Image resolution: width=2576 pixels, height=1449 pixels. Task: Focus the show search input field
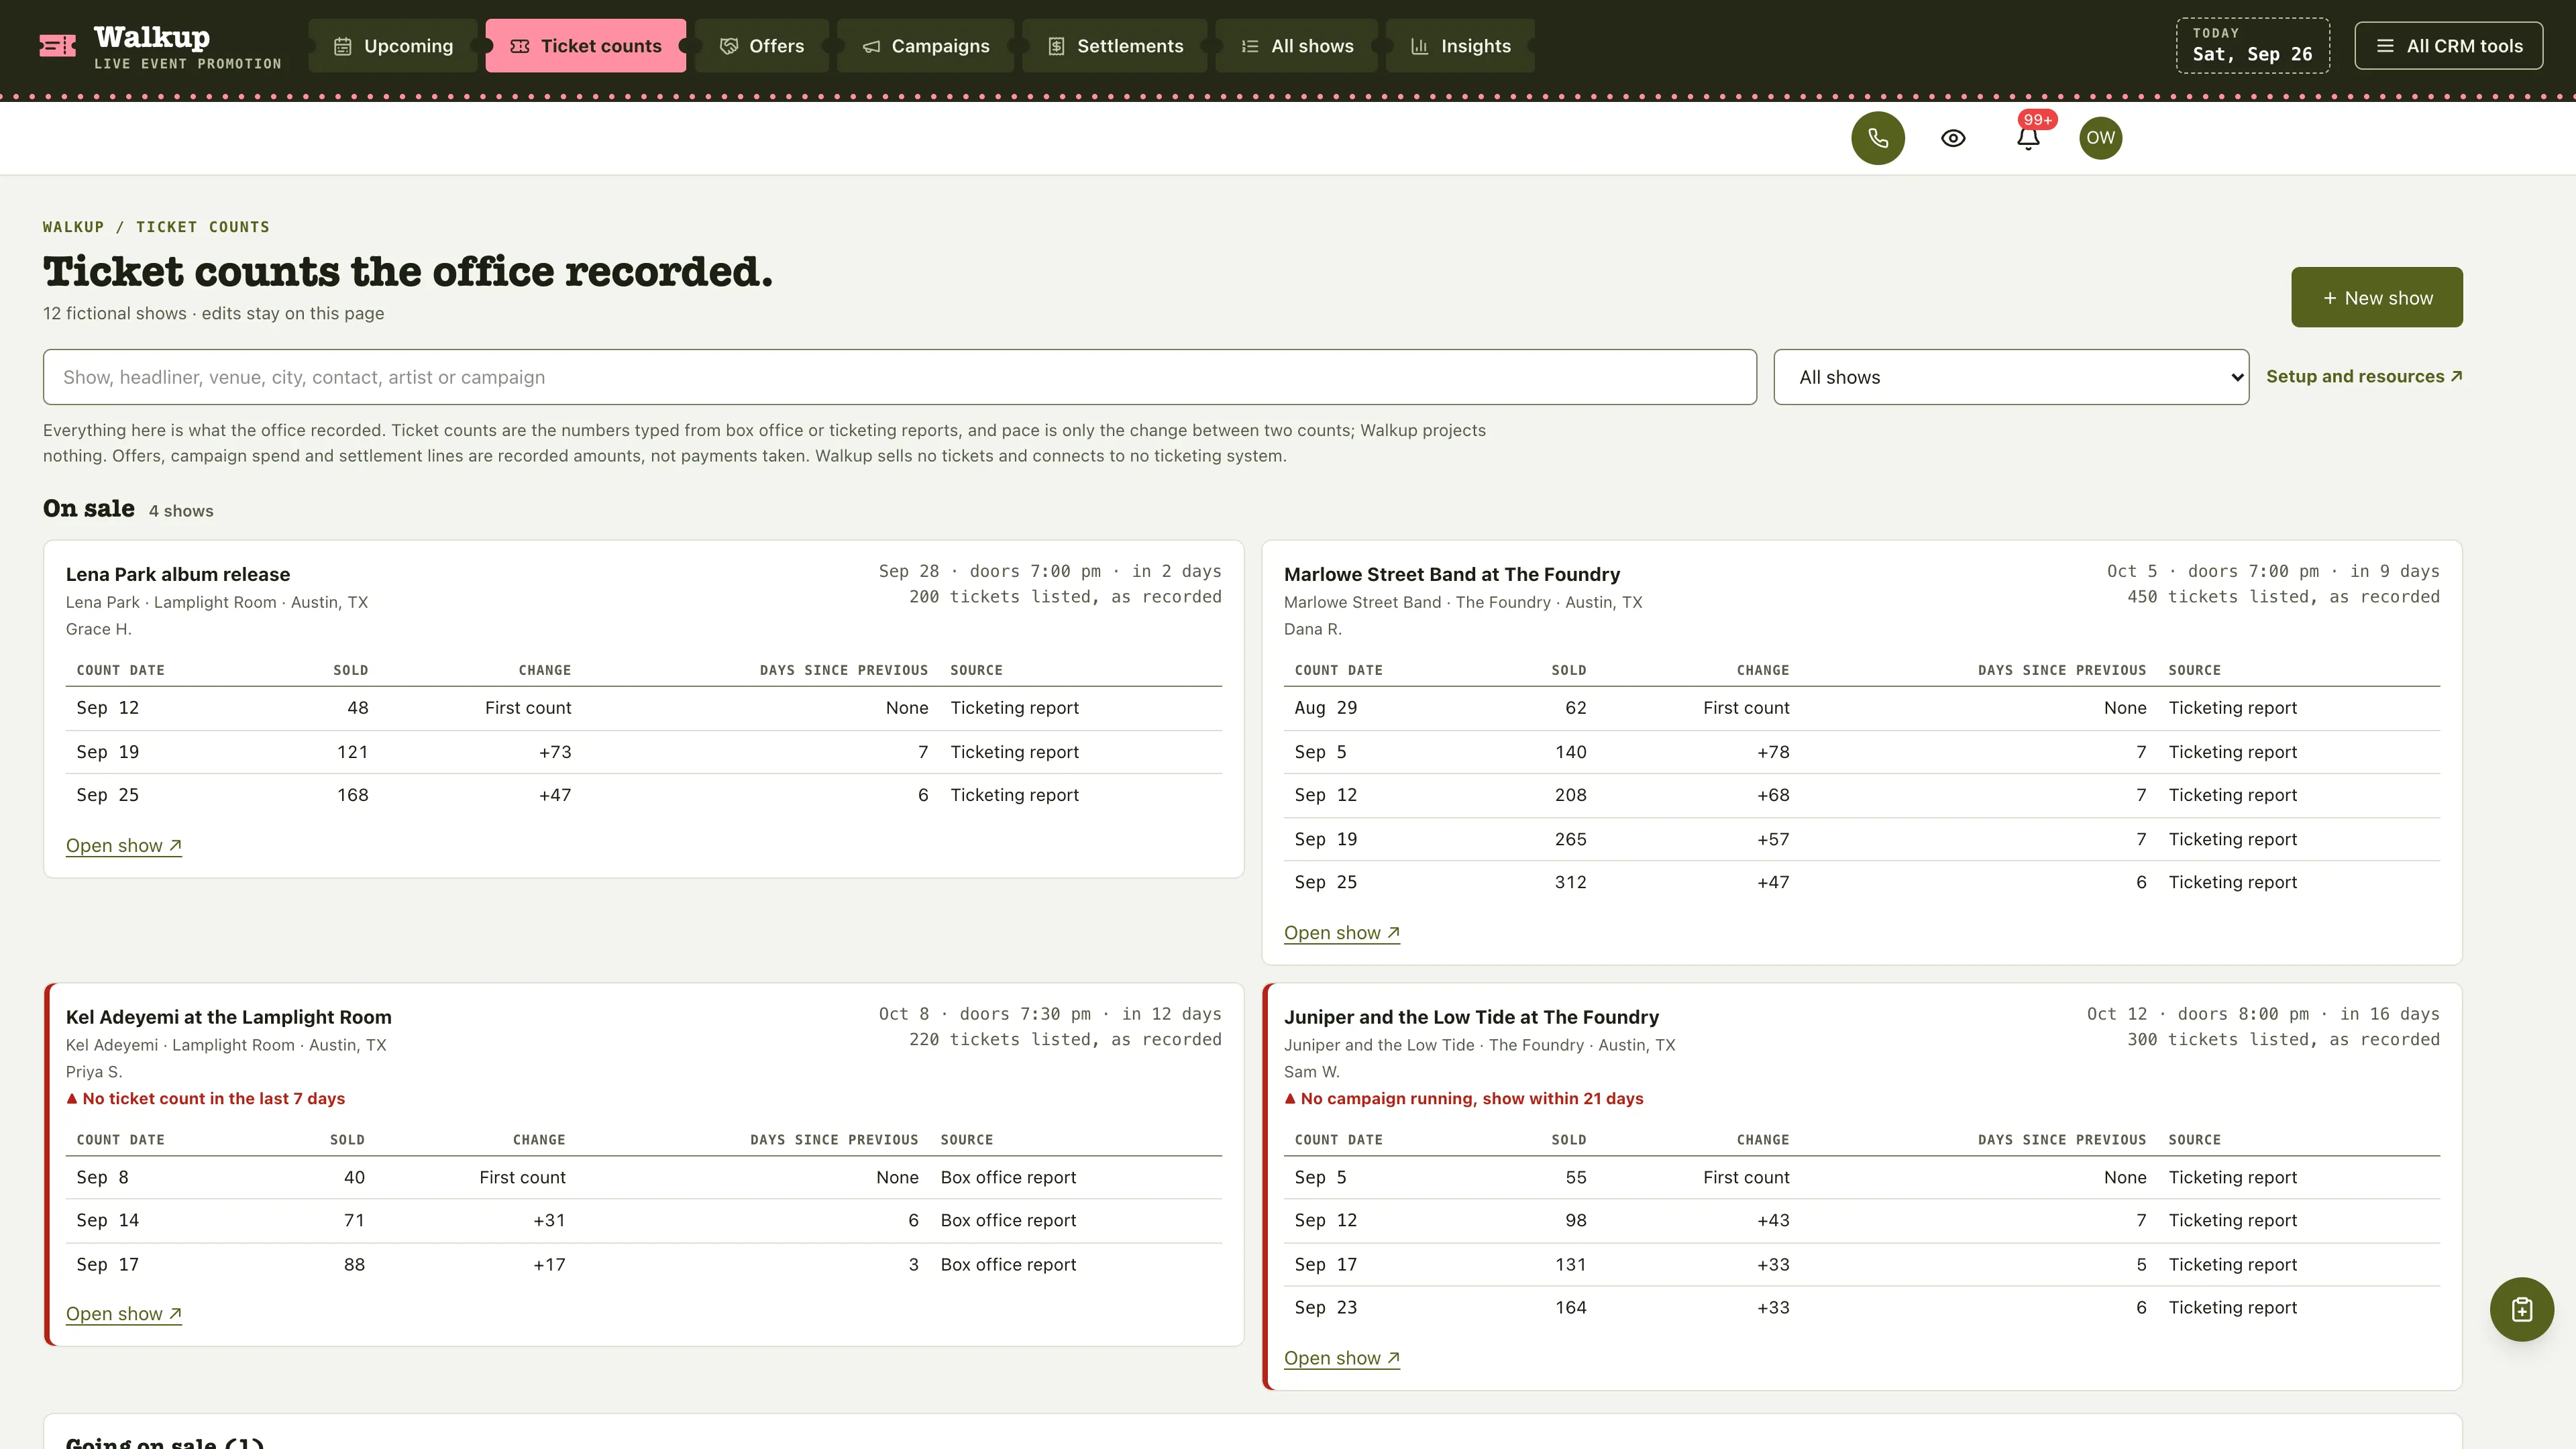pos(900,377)
